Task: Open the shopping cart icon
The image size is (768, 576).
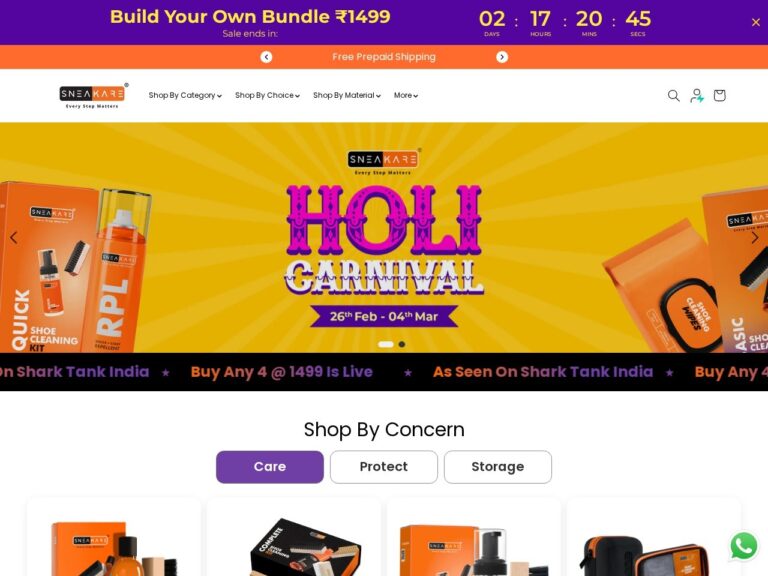Action: pyautogui.click(x=719, y=96)
